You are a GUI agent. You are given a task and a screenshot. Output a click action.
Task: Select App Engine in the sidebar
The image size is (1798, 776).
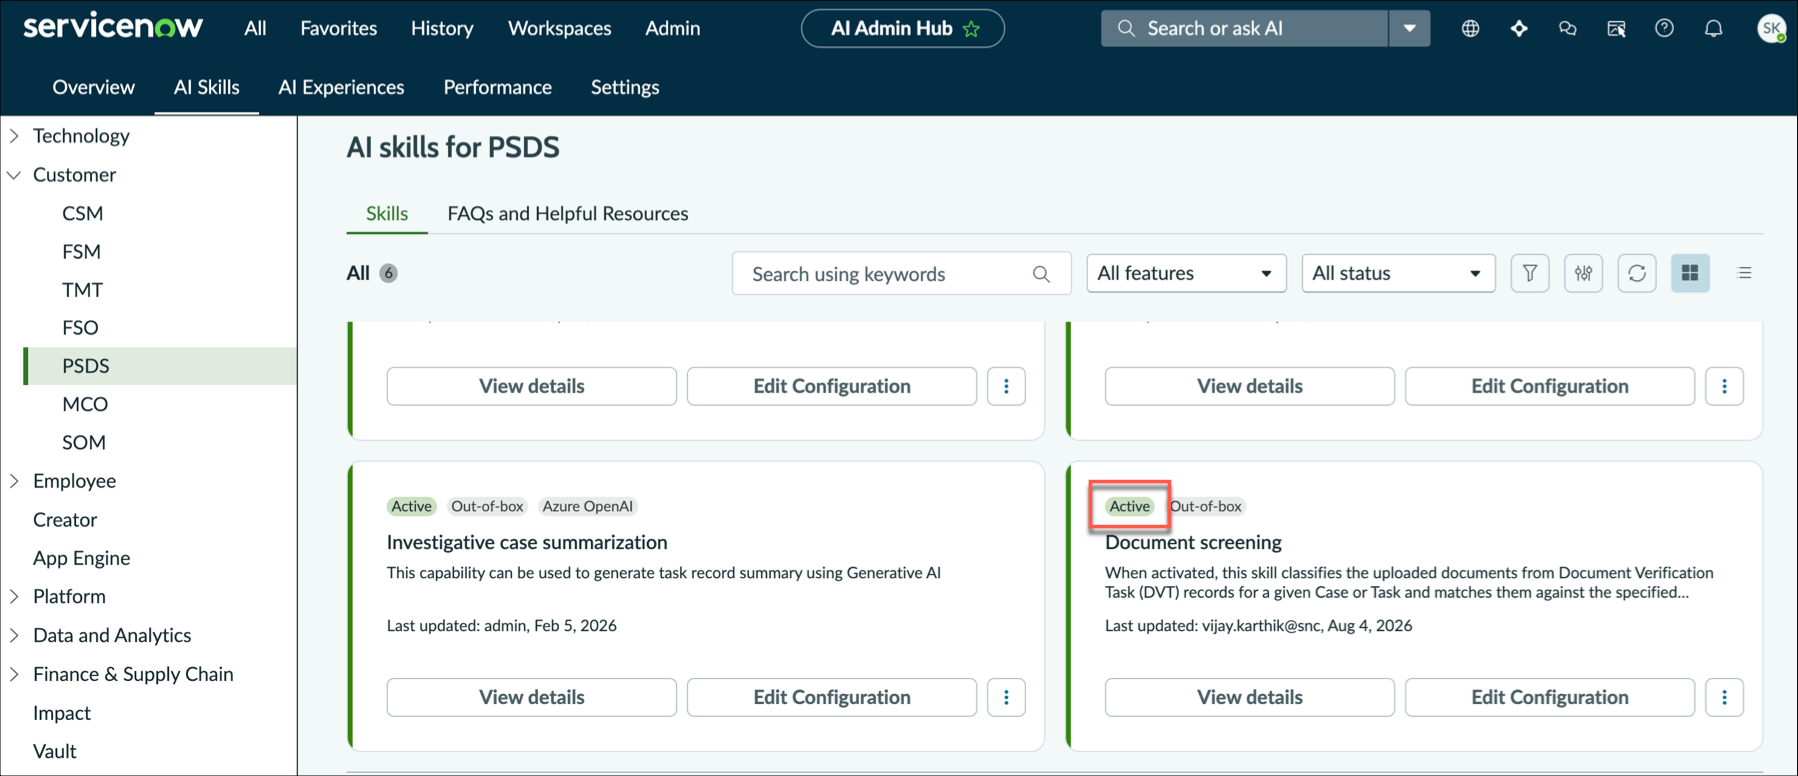click(82, 558)
